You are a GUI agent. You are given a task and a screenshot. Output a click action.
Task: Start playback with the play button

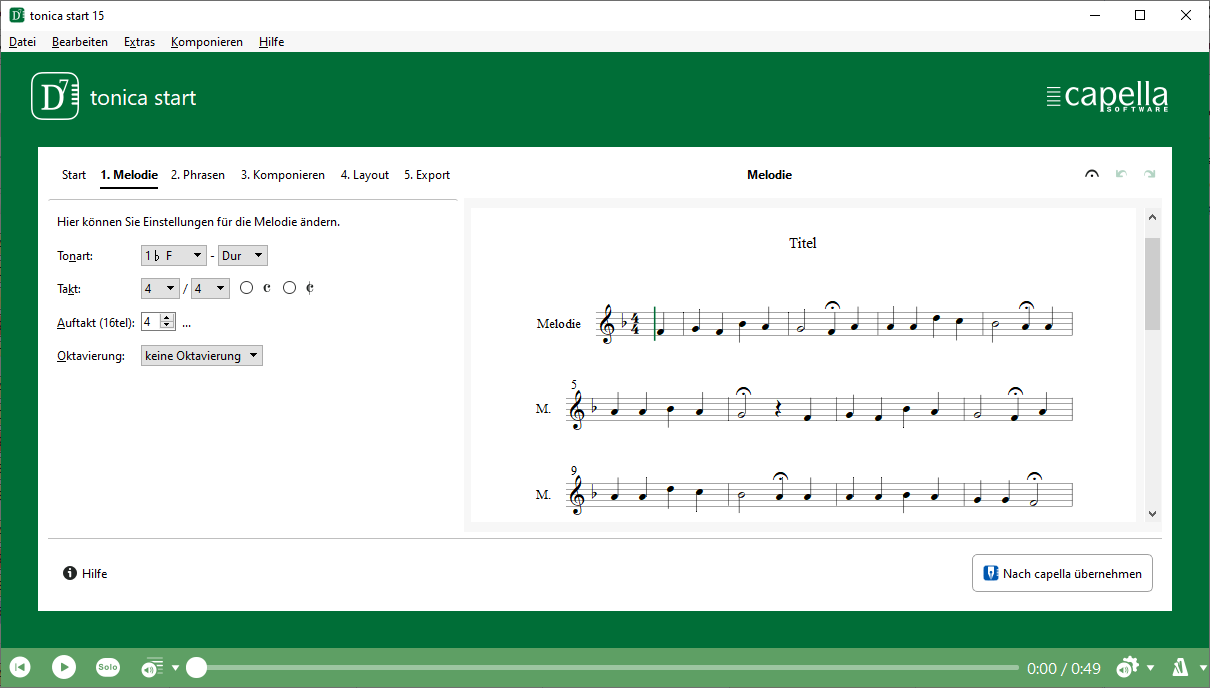pyautogui.click(x=64, y=667)
